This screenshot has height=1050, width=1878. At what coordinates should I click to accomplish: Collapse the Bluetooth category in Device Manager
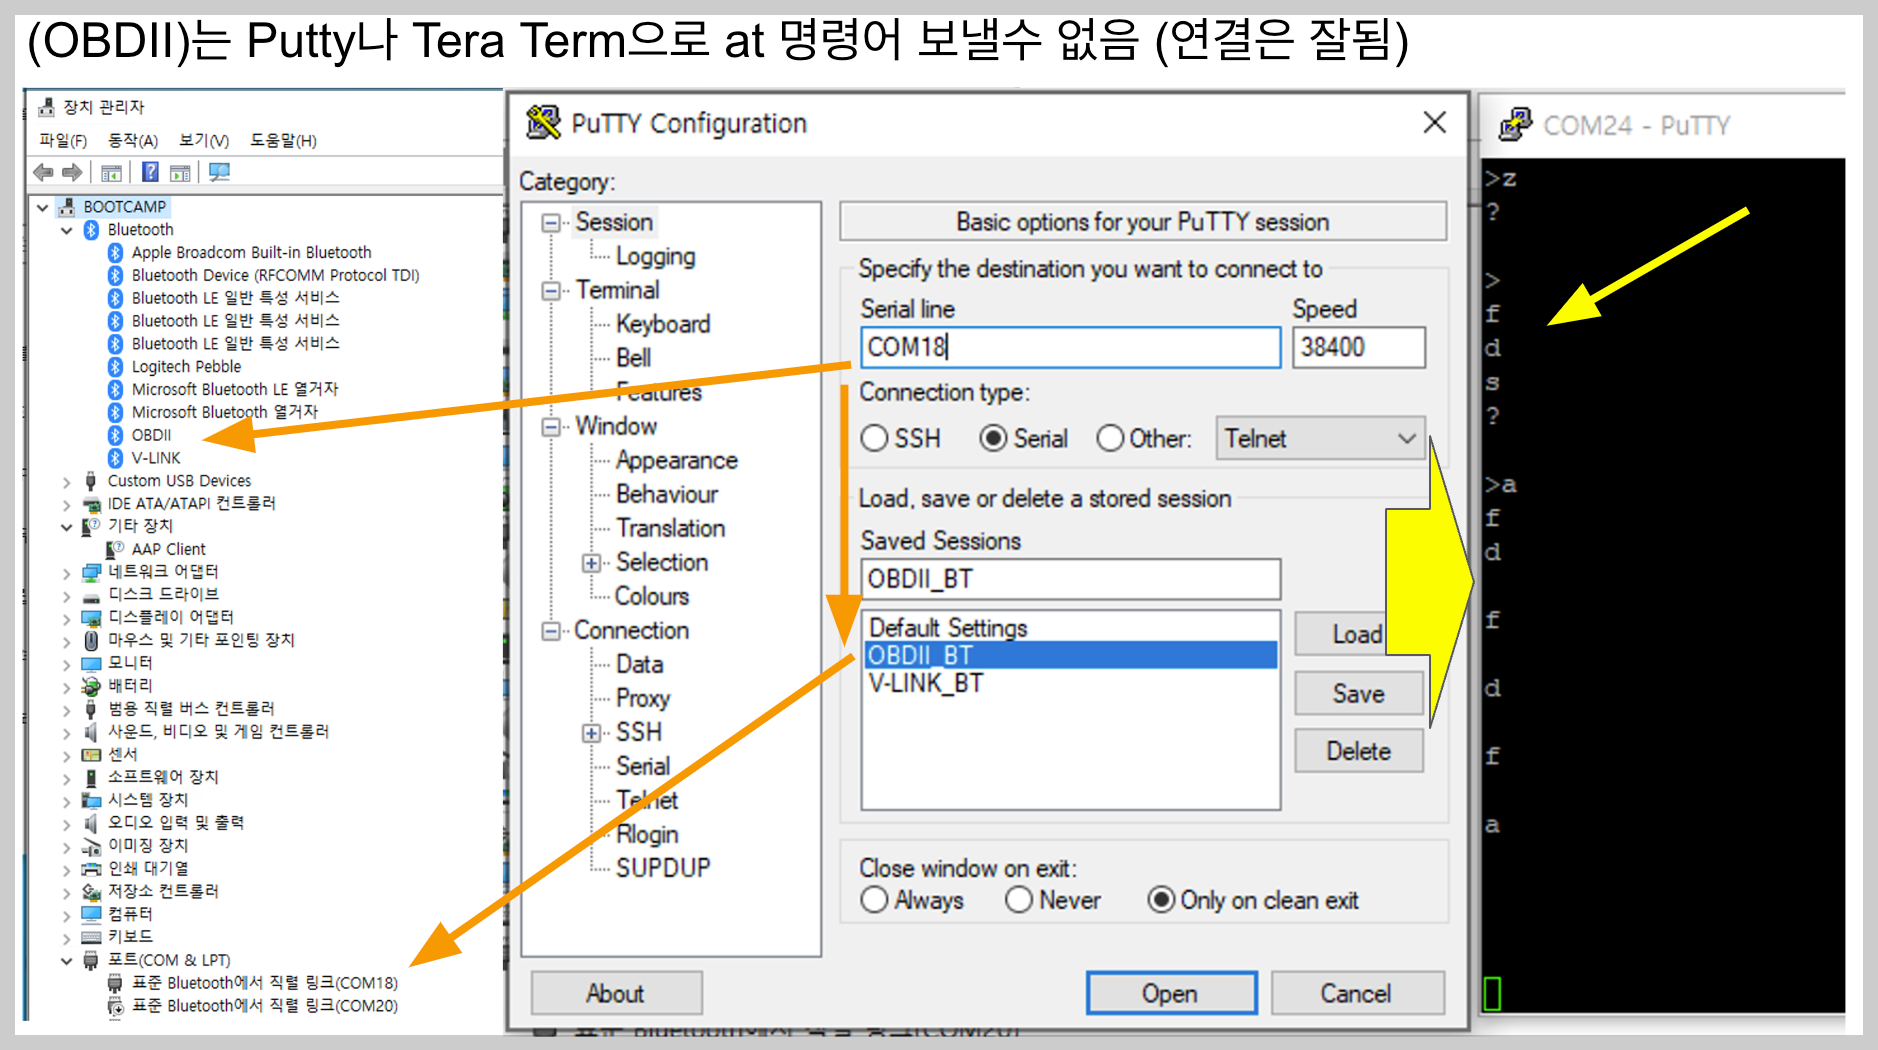pos(67,230)
